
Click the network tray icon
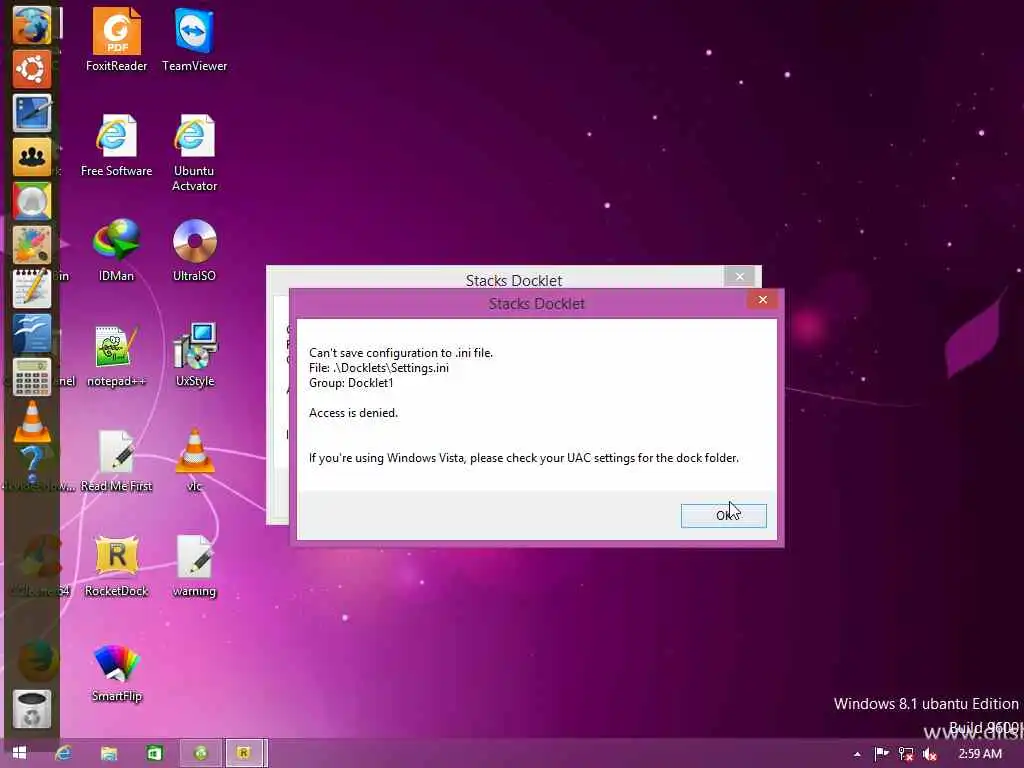(x=906, y=754)
